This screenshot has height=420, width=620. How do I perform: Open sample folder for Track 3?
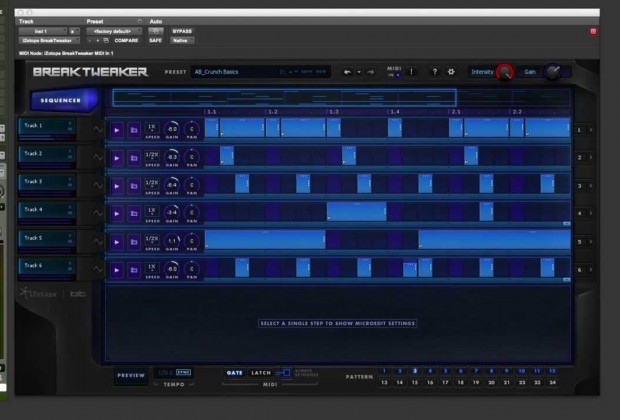[x=134, y=186]
